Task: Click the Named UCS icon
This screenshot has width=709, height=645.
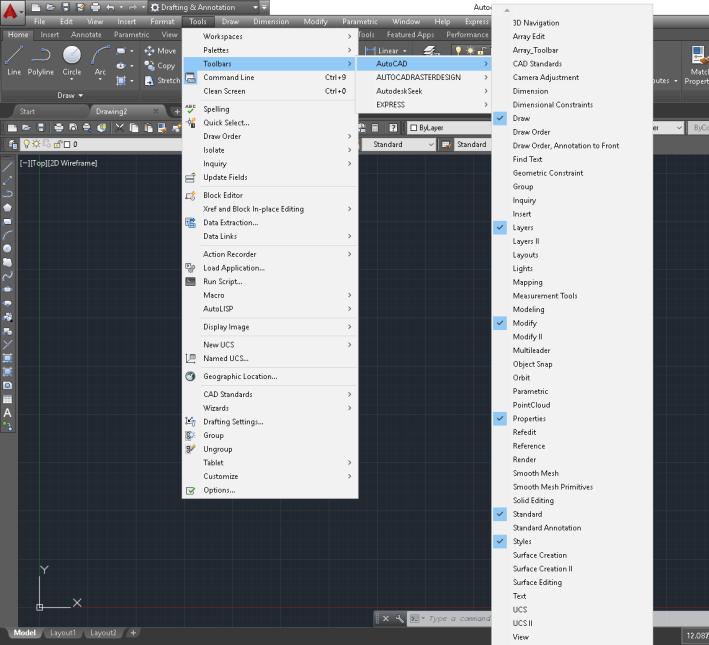Action: 190,358
